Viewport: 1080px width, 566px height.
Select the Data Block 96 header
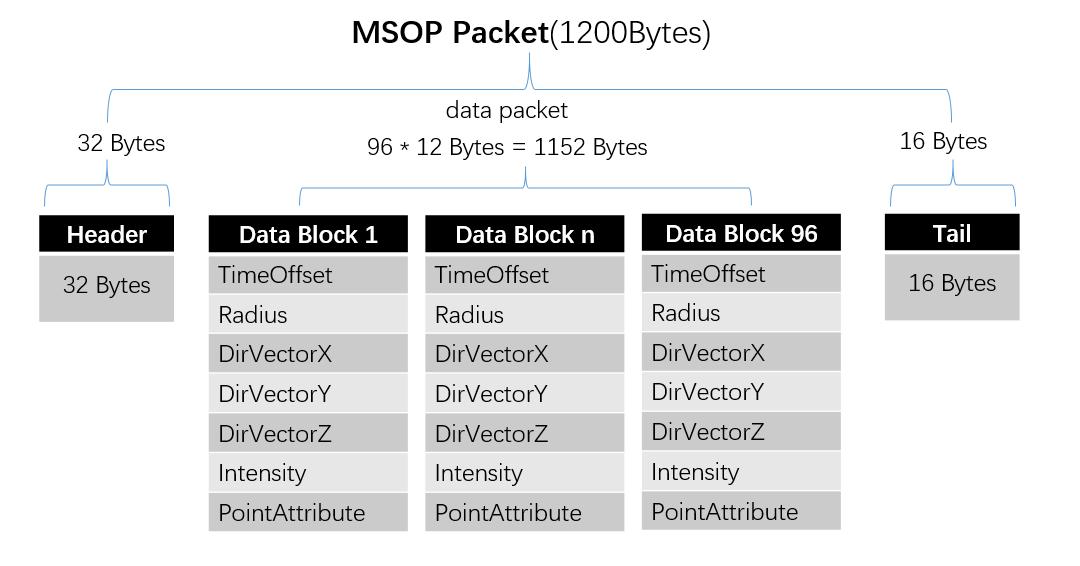[x=741, y=233]
